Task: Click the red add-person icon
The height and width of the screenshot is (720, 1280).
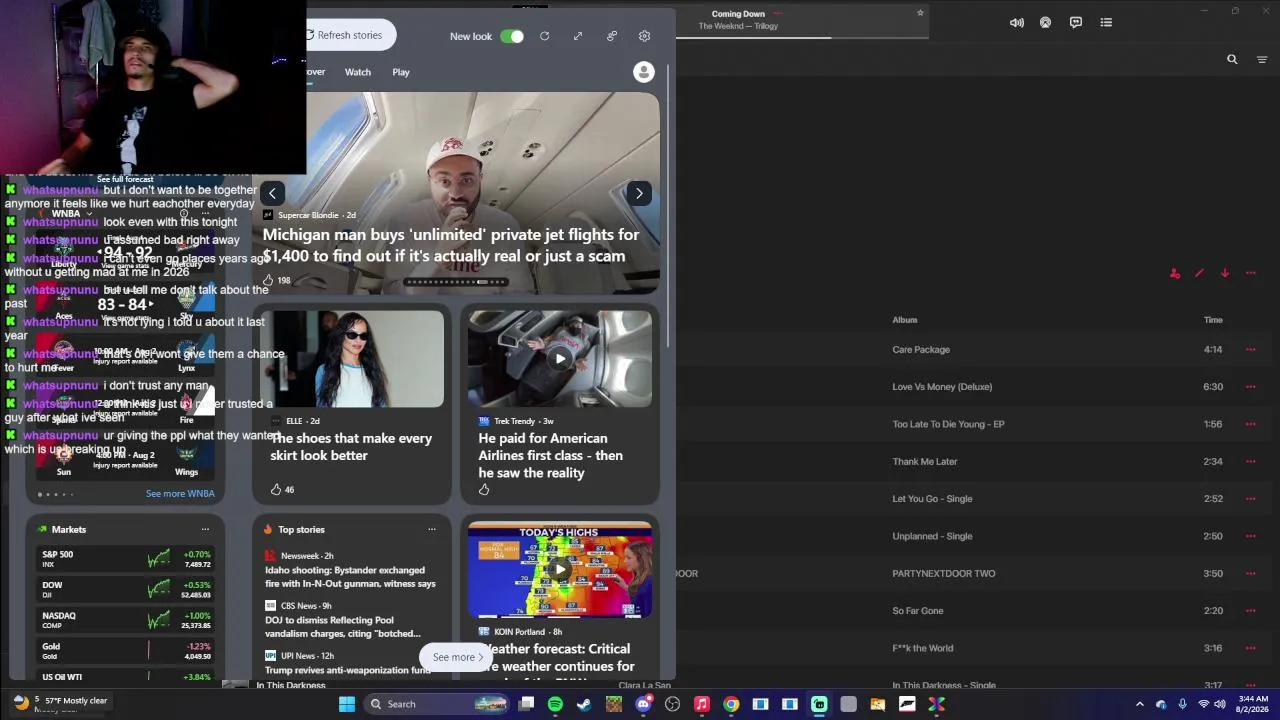Action: point(1175,273)
